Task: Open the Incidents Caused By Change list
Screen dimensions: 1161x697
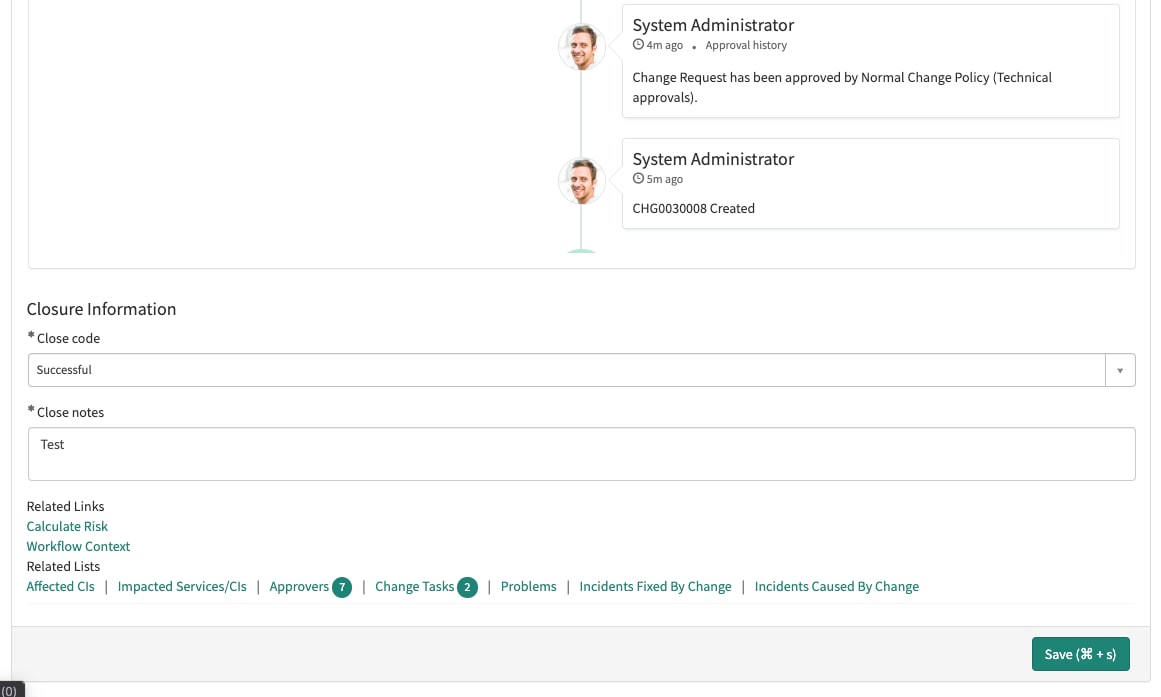Action: coord(836,587)
